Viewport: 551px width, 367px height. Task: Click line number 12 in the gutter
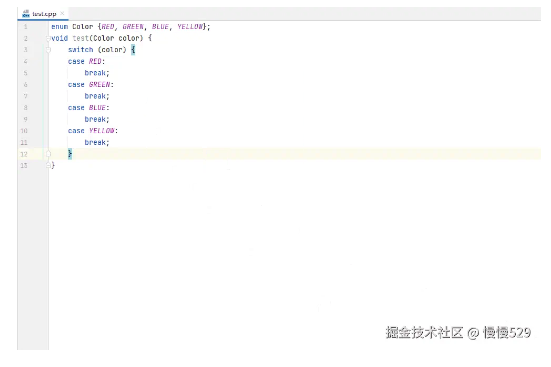click(24, 154)
